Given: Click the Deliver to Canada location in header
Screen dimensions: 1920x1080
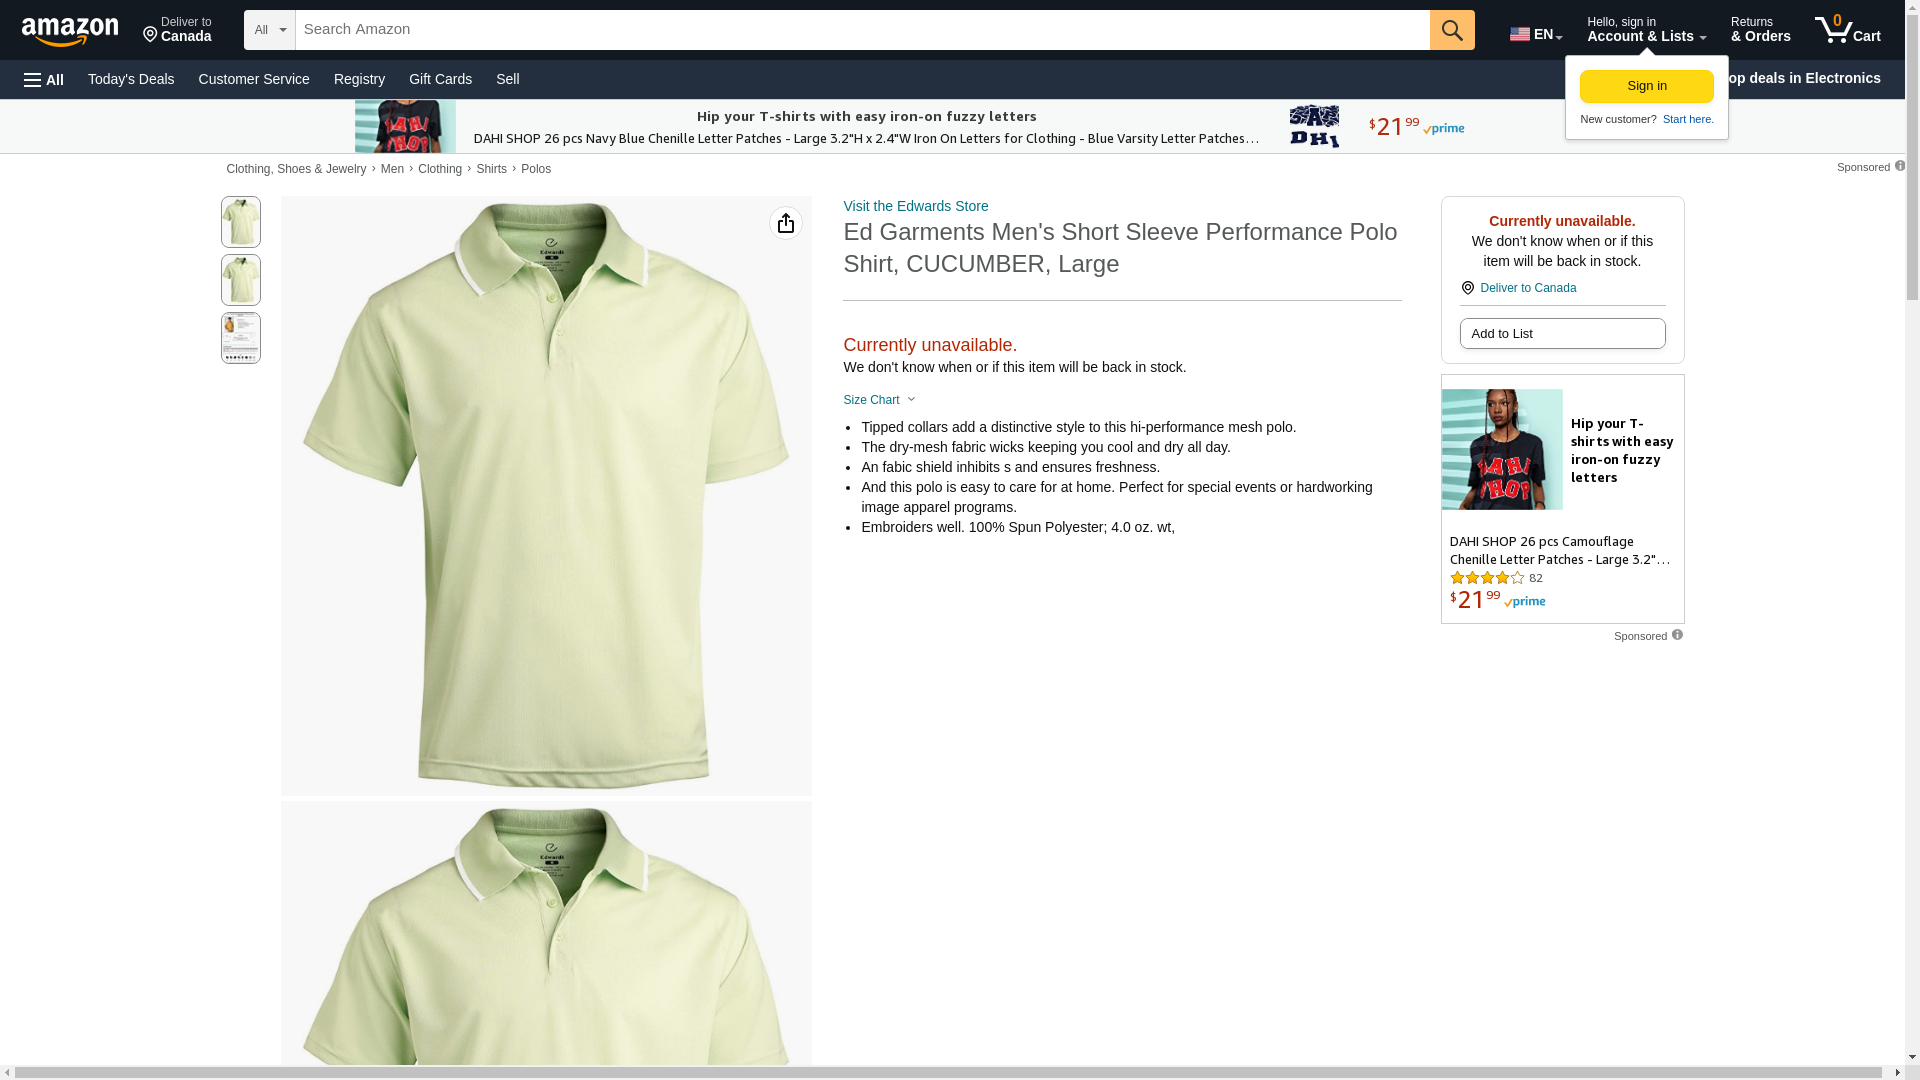Looking at the screenshot, I should (x=177, y=30).
